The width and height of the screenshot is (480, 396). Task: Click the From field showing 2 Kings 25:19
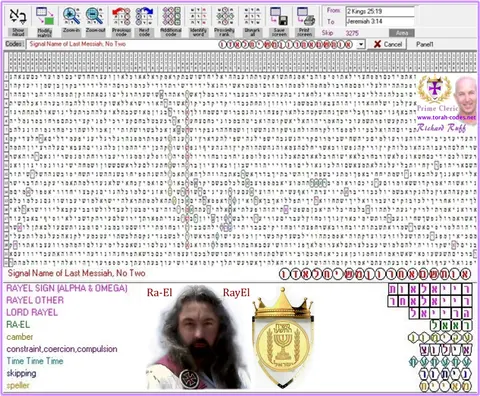pyautogui.click(x=380, y=11)
